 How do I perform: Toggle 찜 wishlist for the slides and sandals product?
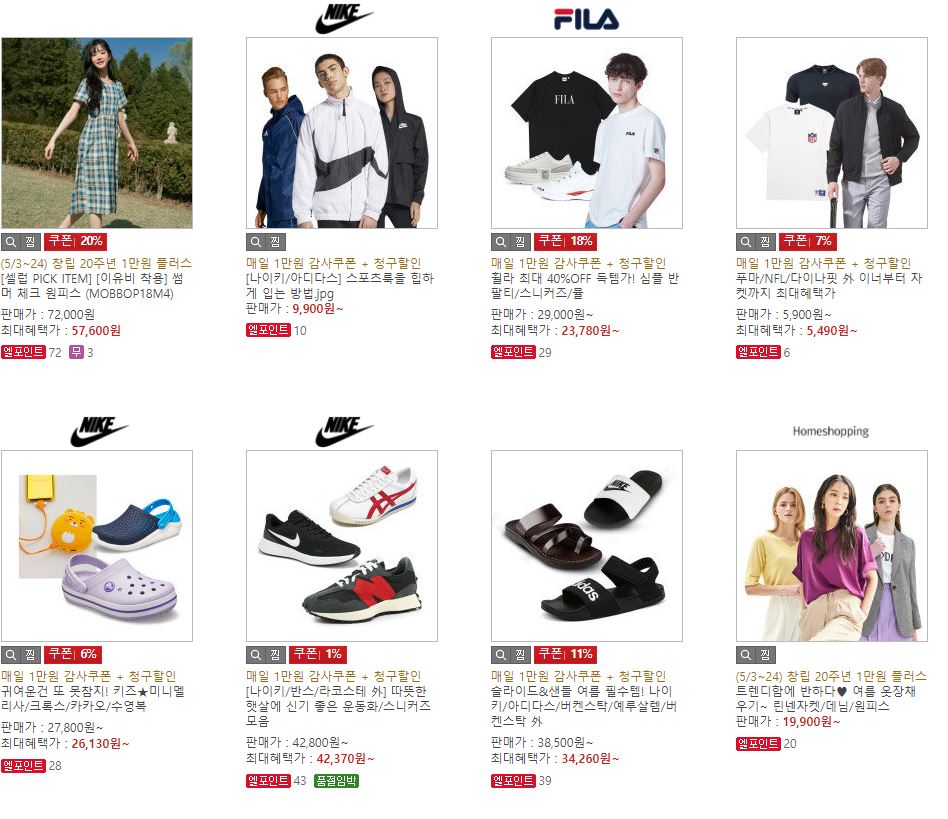521,655
